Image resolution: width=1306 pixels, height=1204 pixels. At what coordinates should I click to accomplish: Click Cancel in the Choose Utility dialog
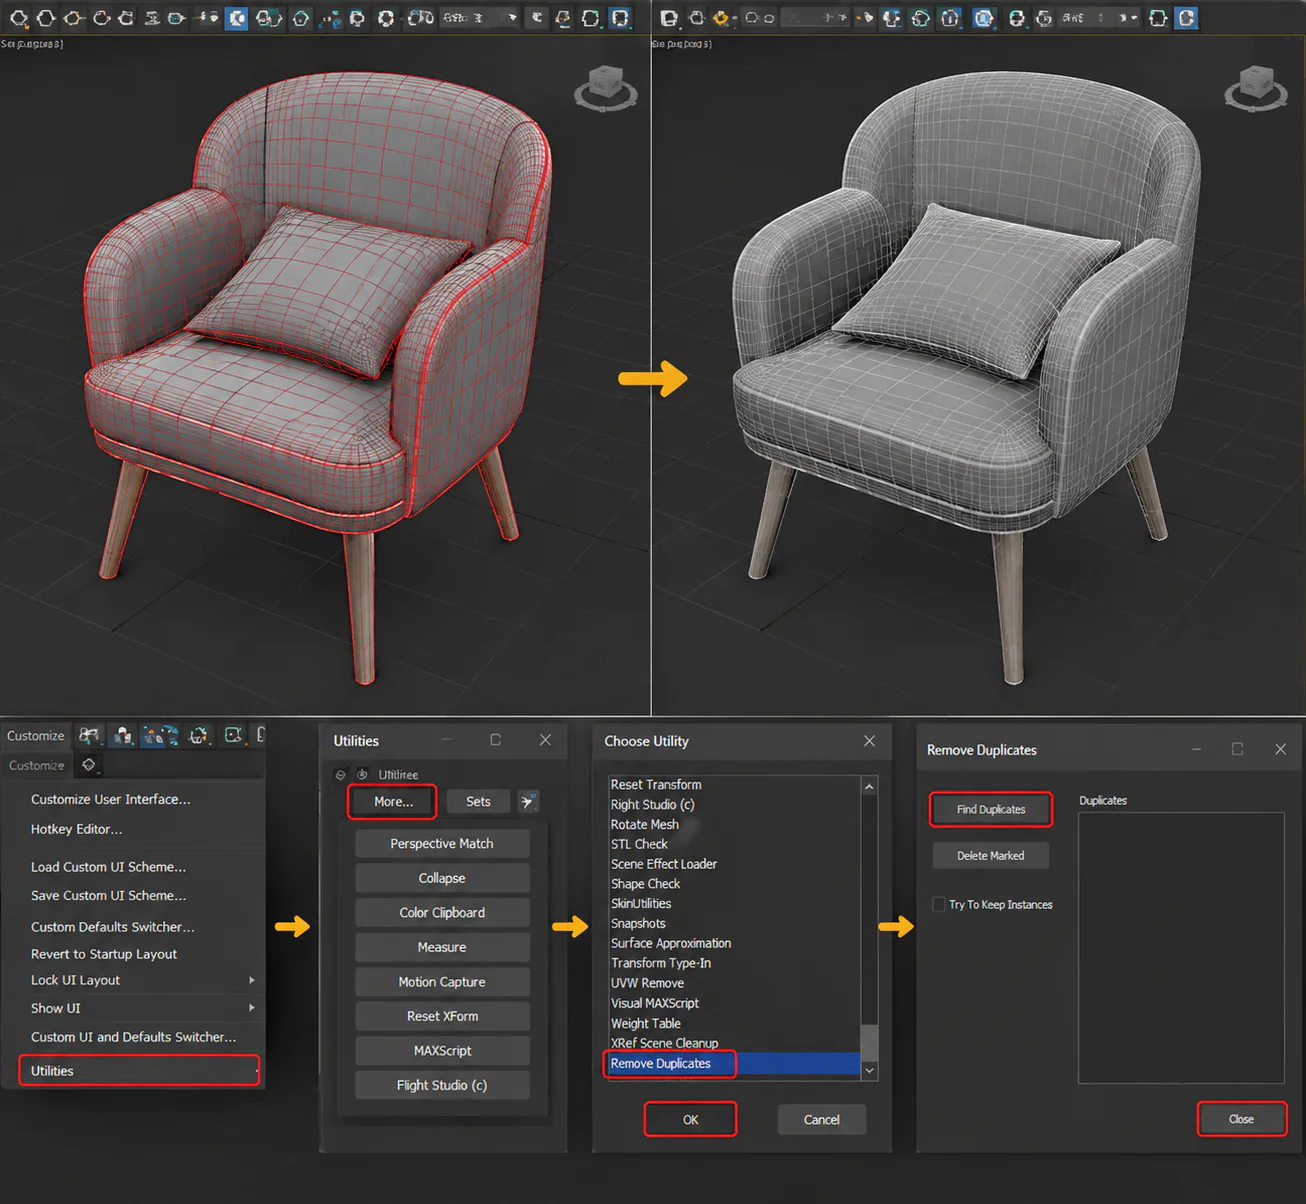[822, 1119]
